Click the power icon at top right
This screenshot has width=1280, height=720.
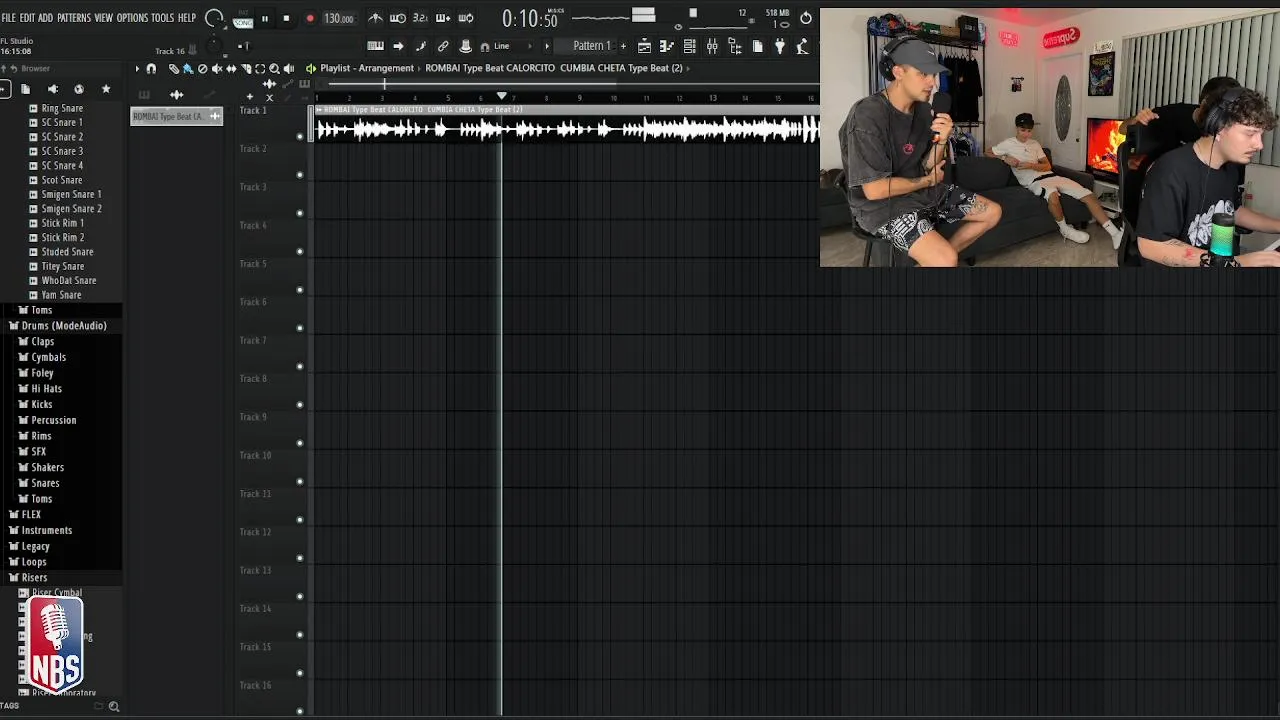click(x=806, y=18)
